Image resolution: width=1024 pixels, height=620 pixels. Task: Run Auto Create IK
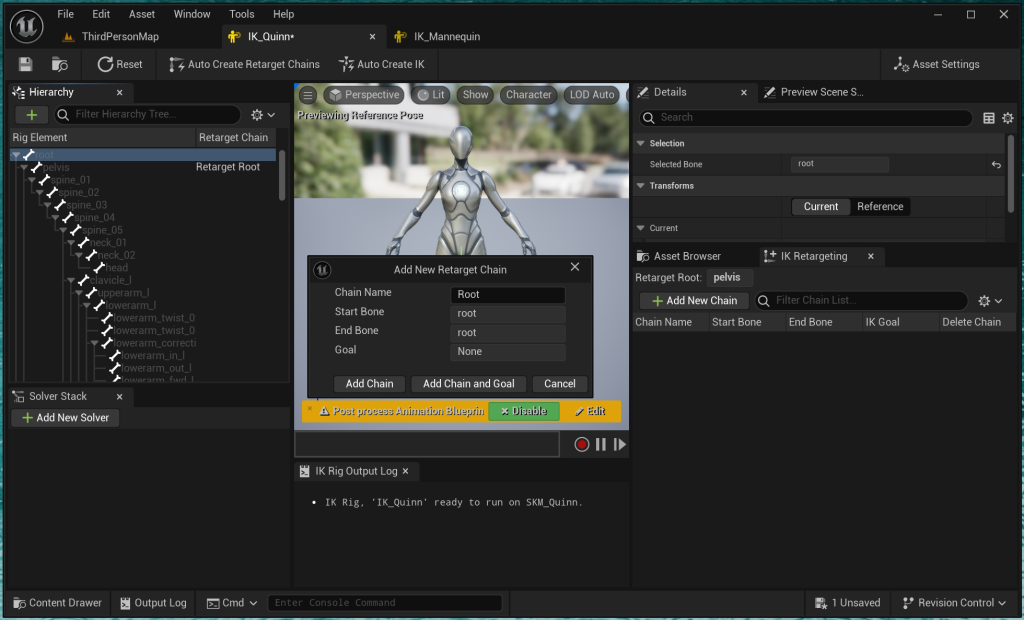pos(381,64)
